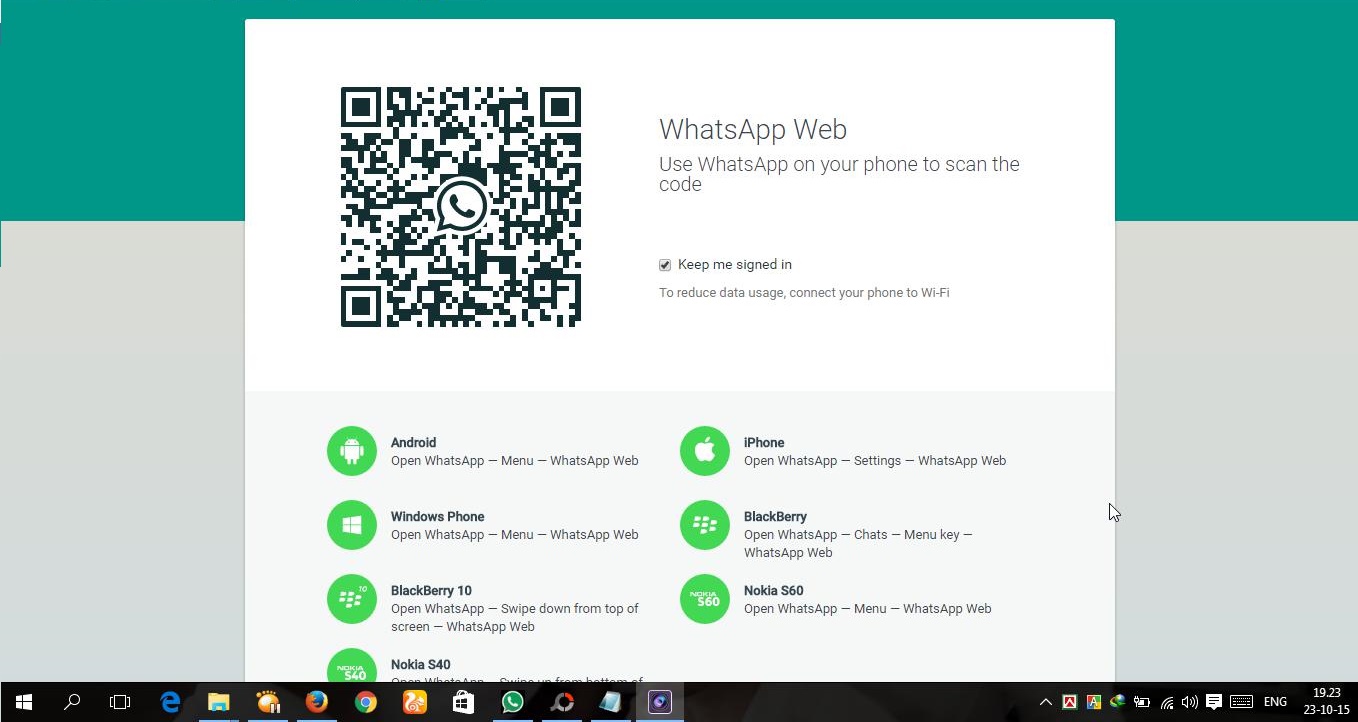Check battery status in the tray
This screenshot has width=1358, height=722.
pos(1142,702)
